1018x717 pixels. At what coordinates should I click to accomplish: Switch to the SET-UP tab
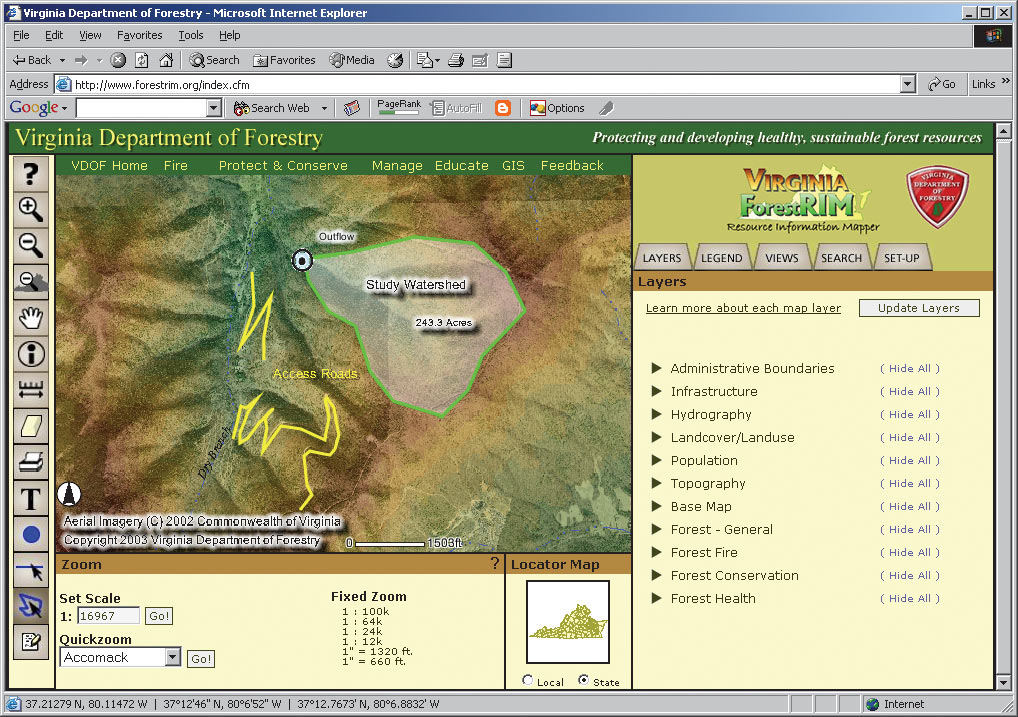pyautogui.click(x=902, y=258)
